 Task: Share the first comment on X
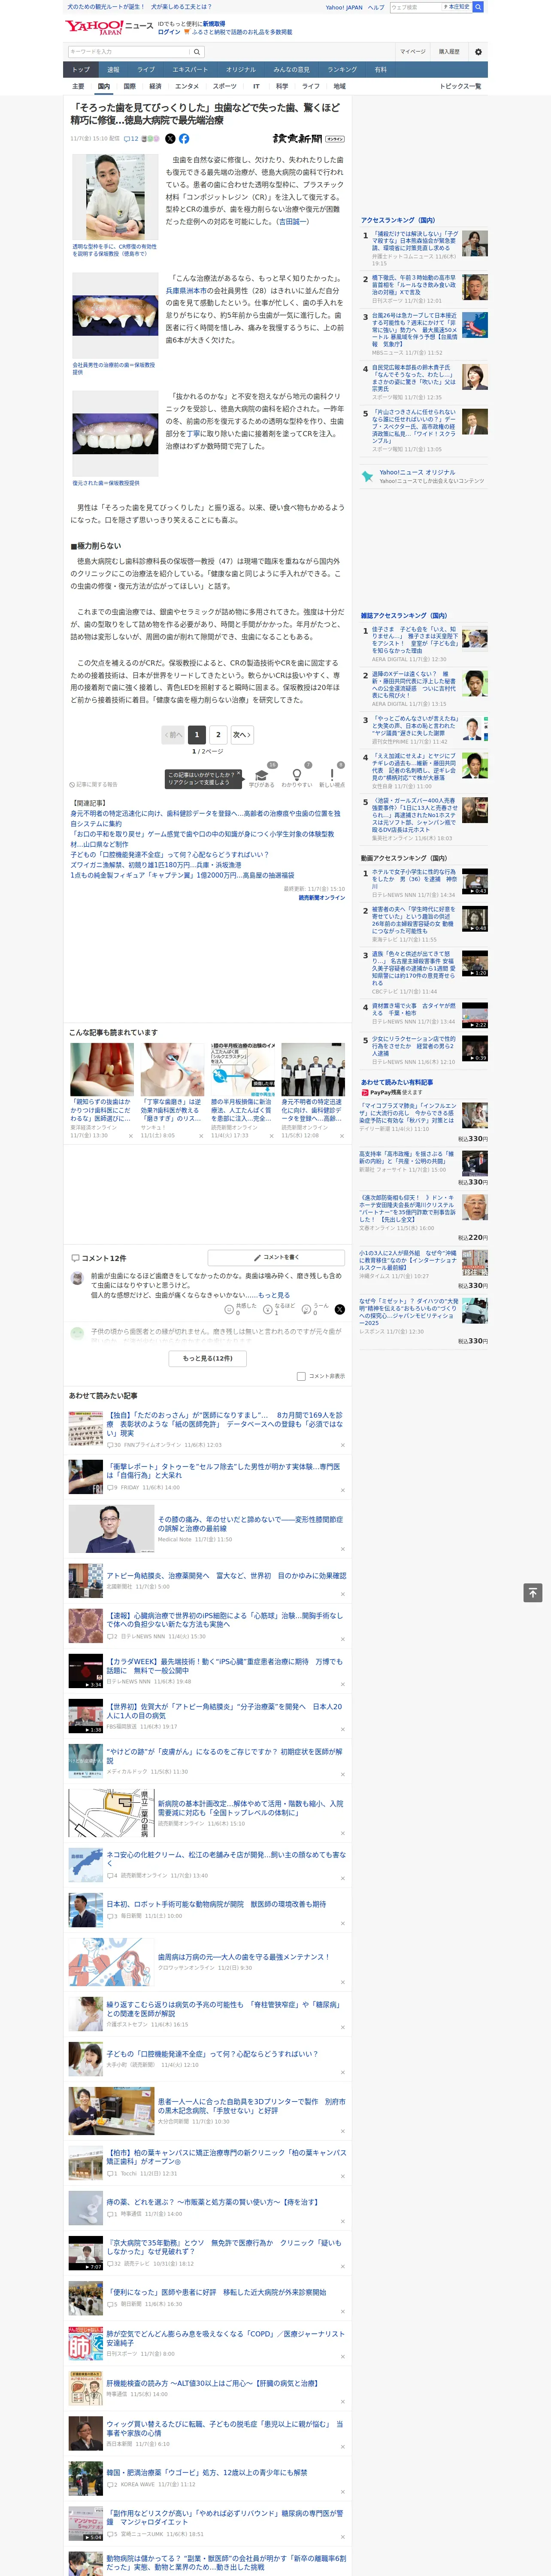click(x=339, y=1309)
